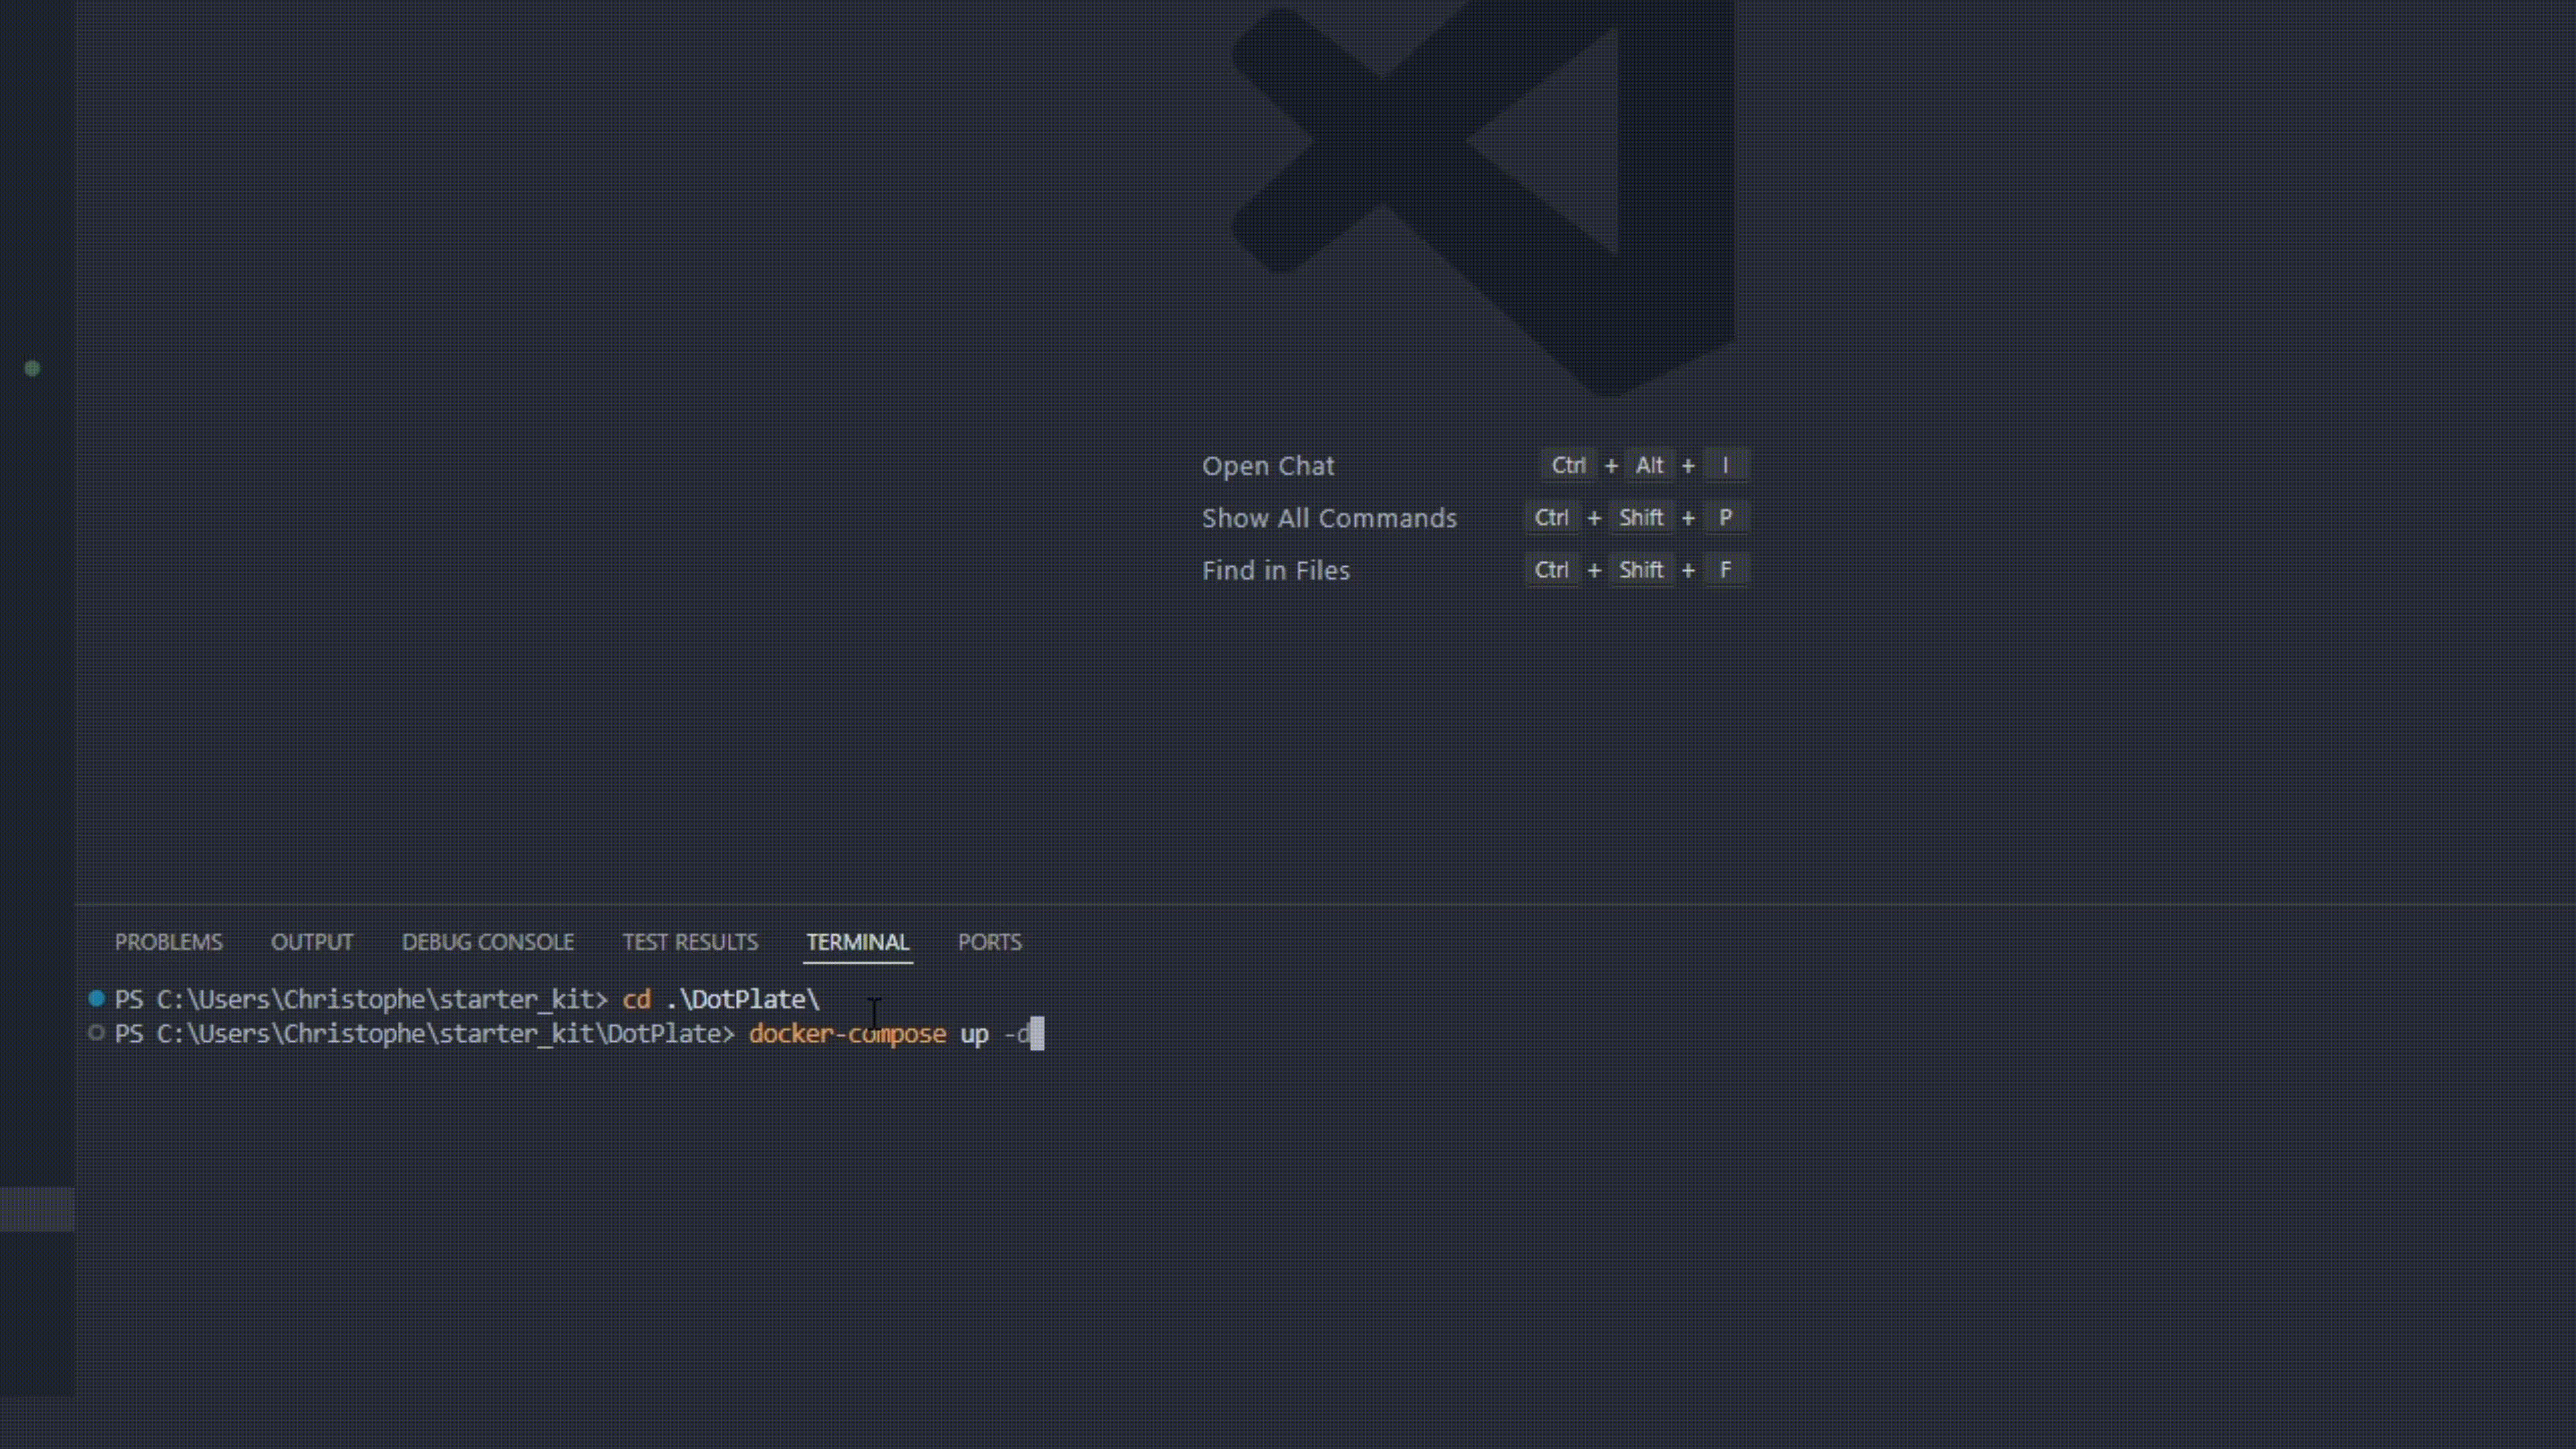Click the 'Find in Files' hint label
Viewport: 2576px width, 1449px height.
coord(1276,570)
